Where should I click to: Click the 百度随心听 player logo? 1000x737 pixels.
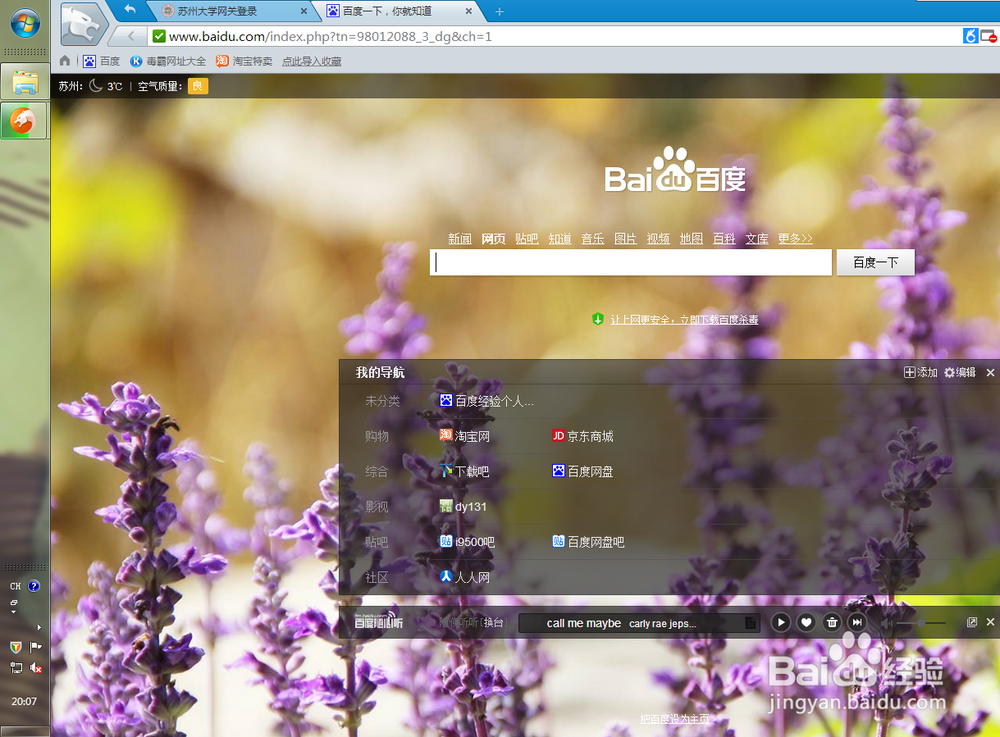coord(378,620)
